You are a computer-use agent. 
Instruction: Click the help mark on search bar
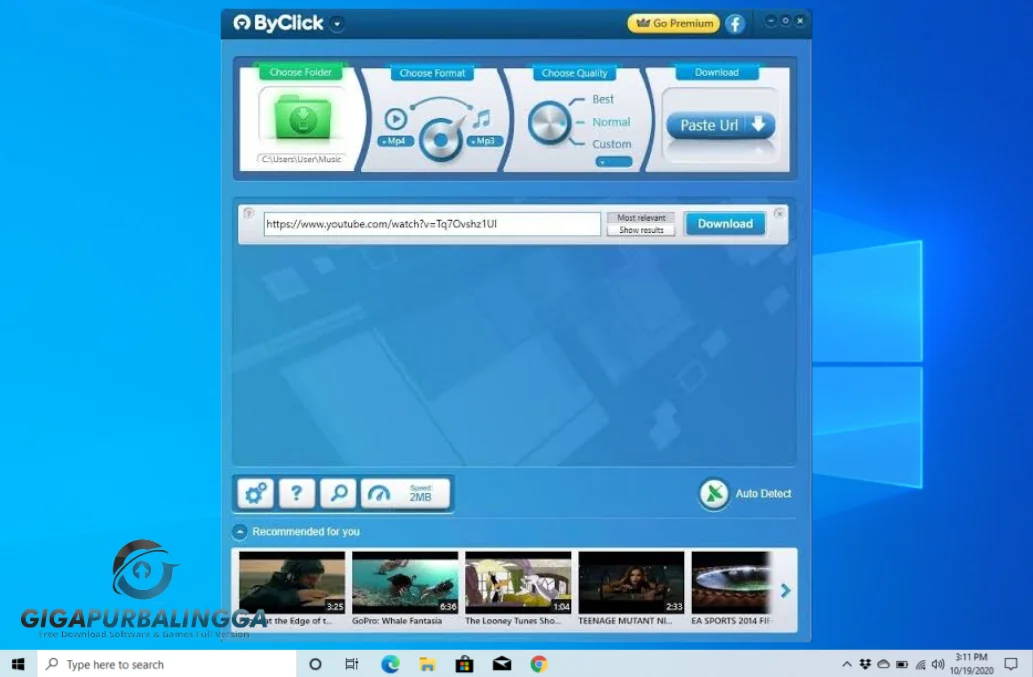(248, 213)
